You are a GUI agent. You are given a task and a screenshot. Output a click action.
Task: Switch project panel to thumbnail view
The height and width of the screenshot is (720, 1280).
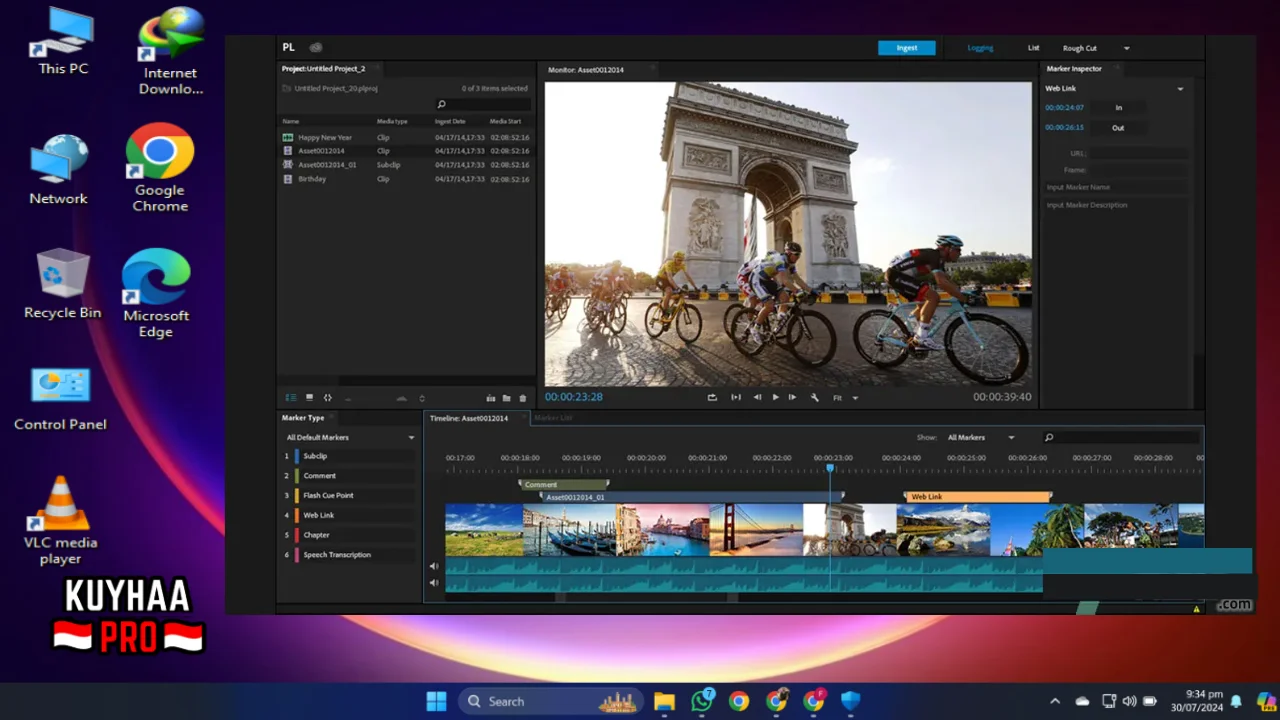click(309, 398)
